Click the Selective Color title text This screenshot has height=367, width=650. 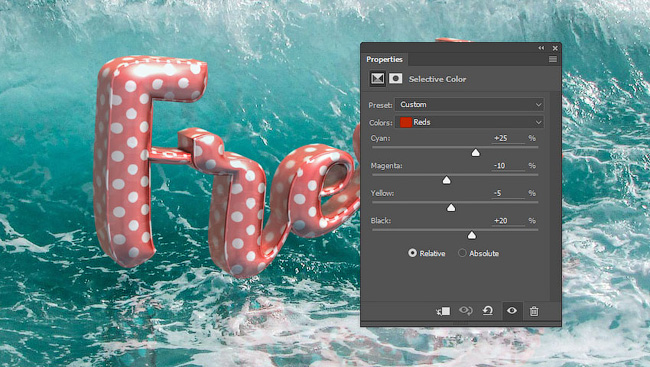click(437, 79)
